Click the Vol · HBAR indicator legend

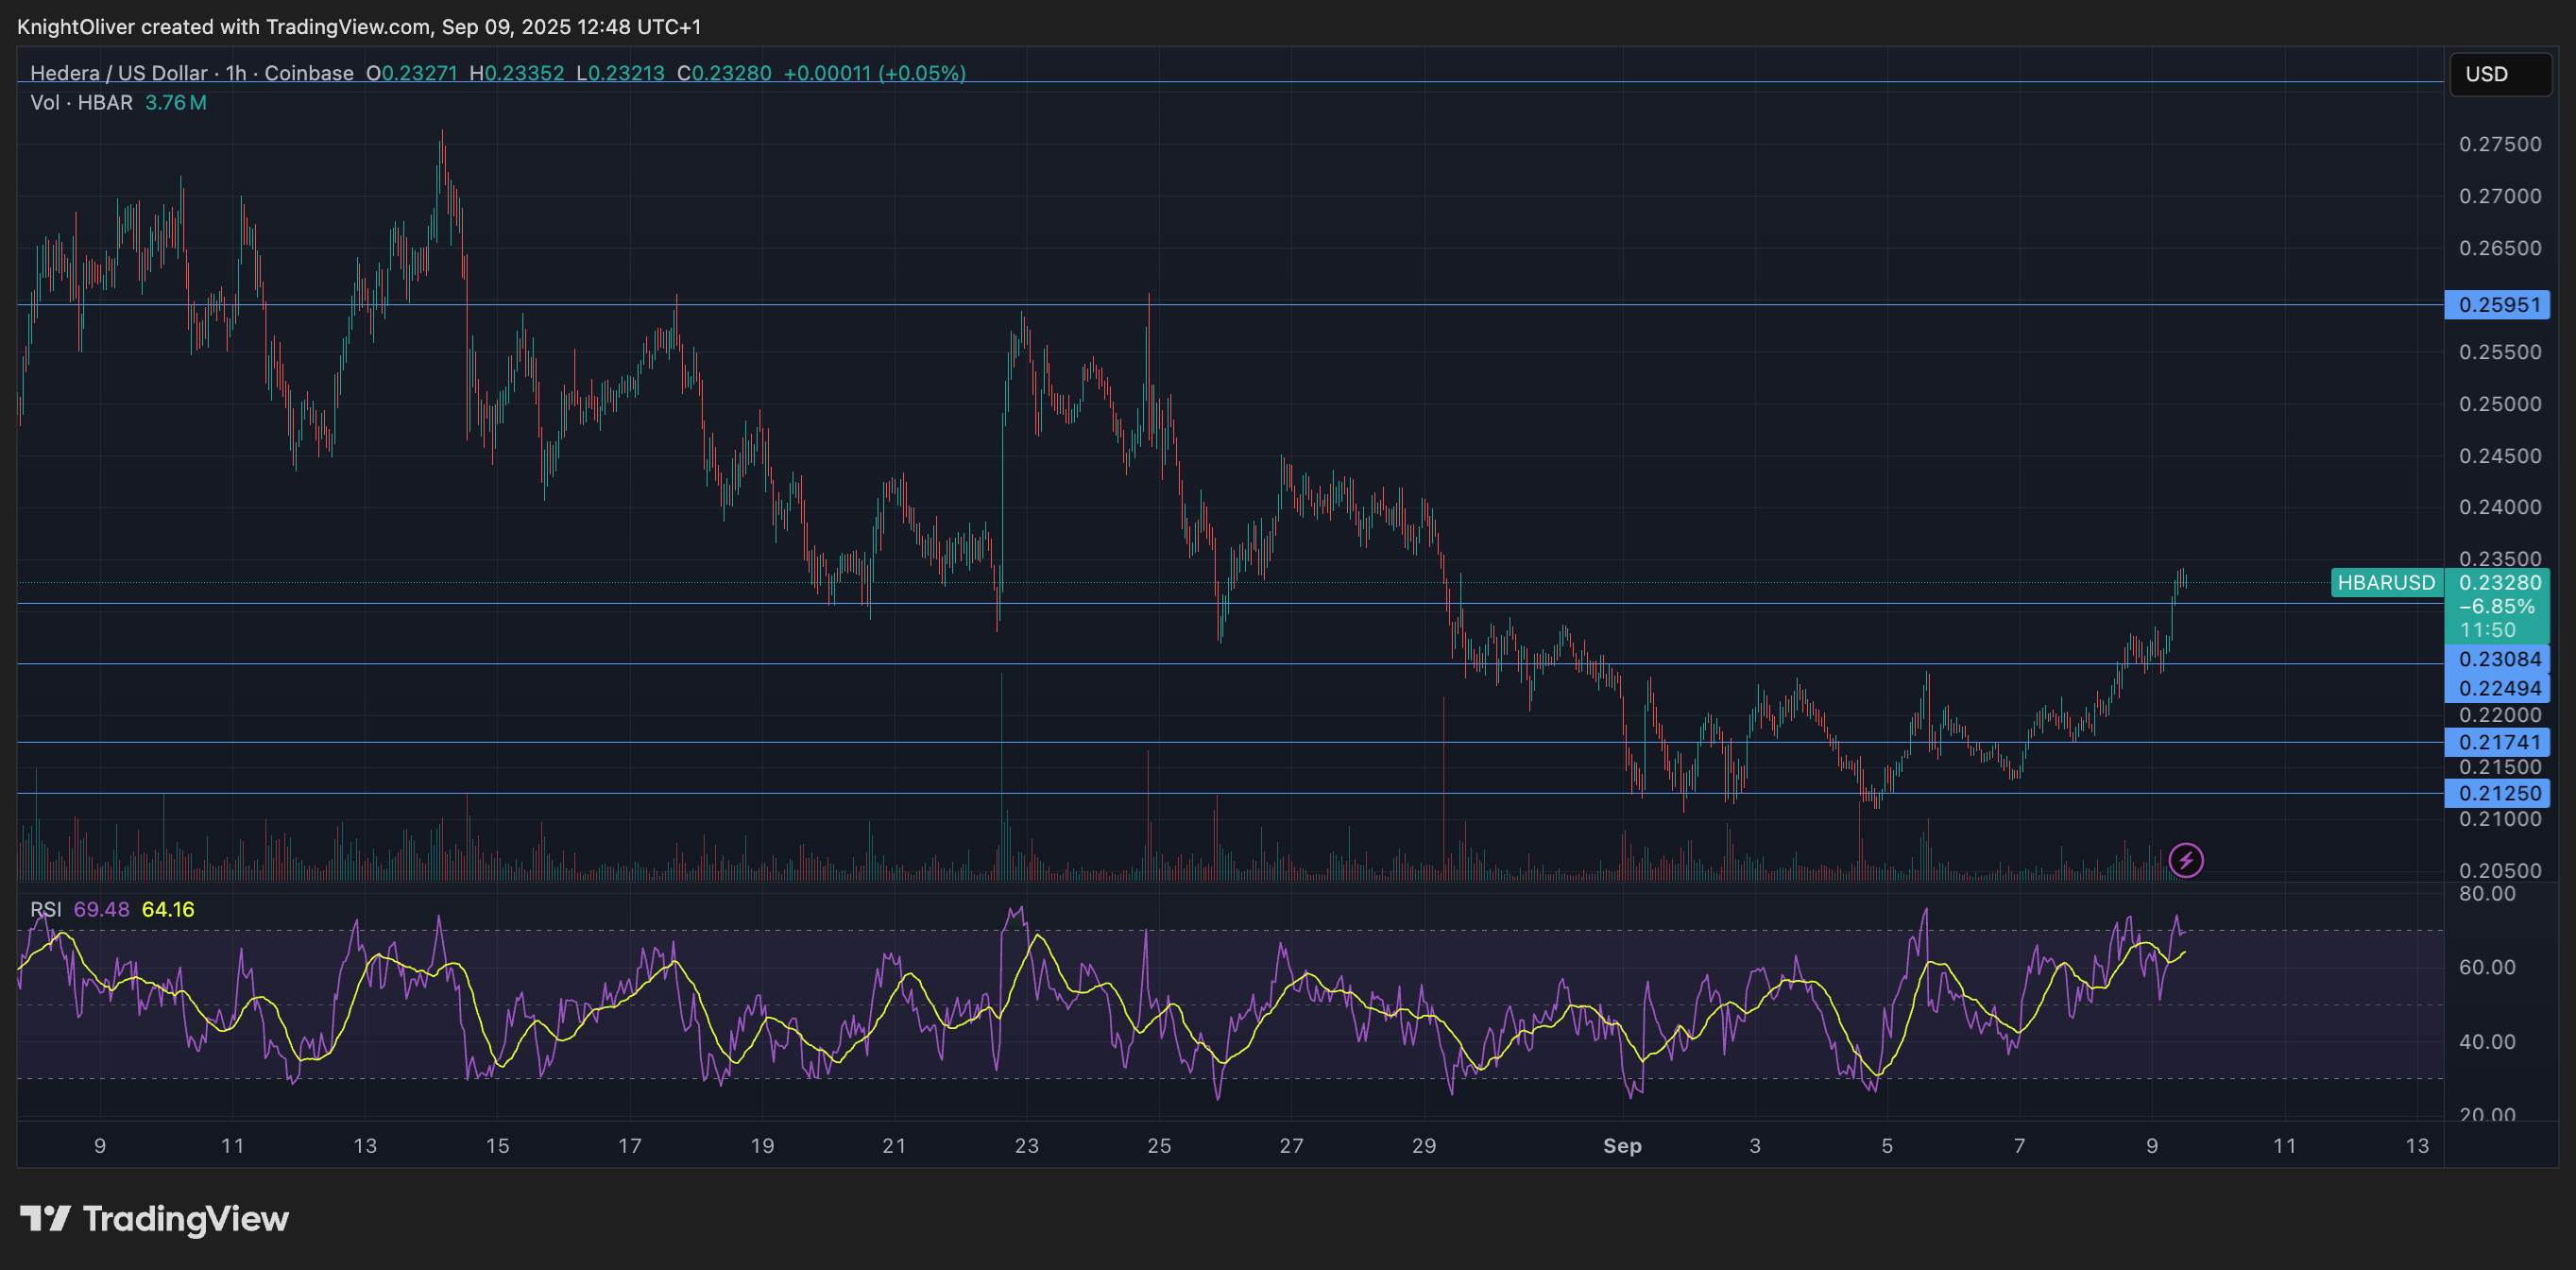[81, 103]
